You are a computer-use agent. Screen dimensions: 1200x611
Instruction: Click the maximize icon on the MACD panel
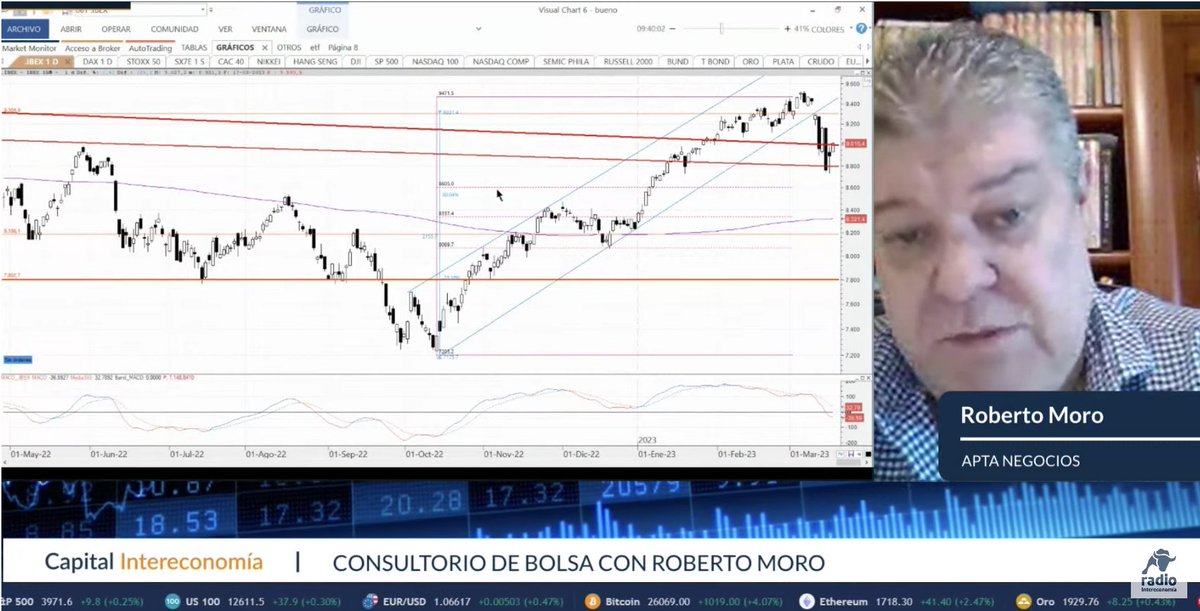[x=863, y=377]
